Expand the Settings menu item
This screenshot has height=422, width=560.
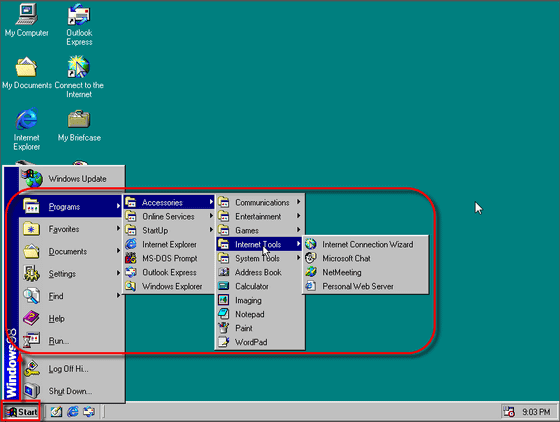(71, 273)
